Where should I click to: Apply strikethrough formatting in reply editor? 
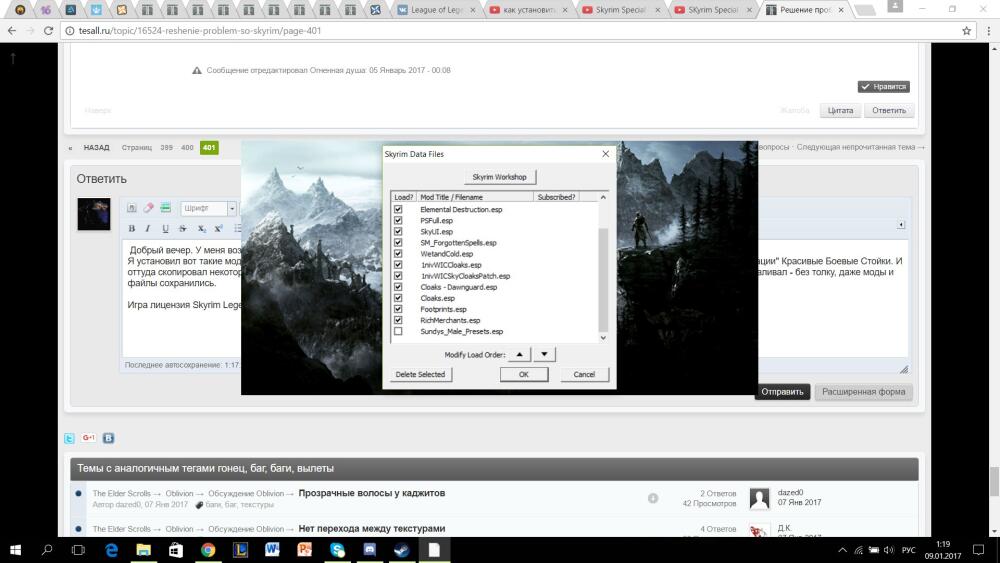182,228
